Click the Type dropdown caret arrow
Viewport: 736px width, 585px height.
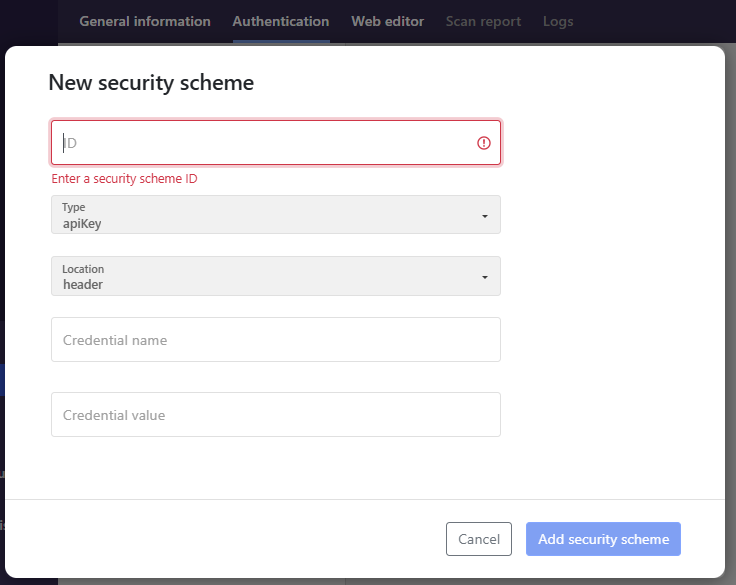coord(484,216)
